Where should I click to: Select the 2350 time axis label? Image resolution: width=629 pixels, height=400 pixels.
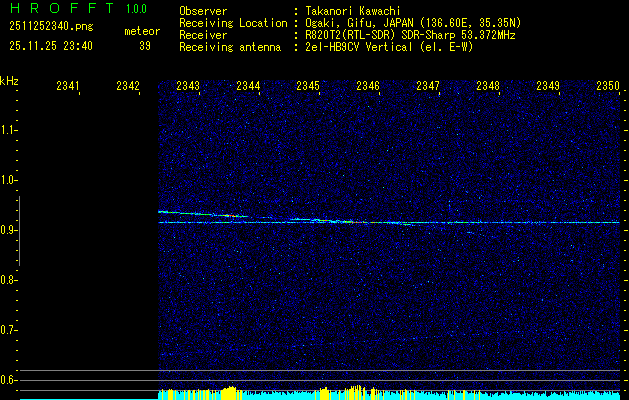point(607,87)
